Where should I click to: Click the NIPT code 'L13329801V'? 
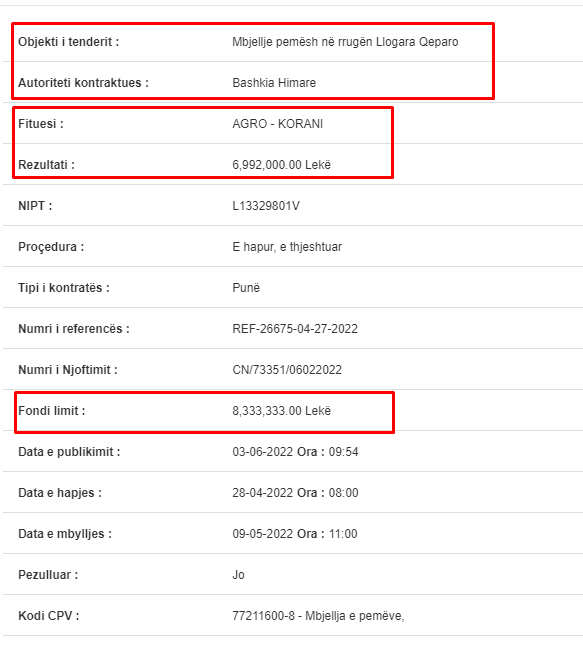266,206
